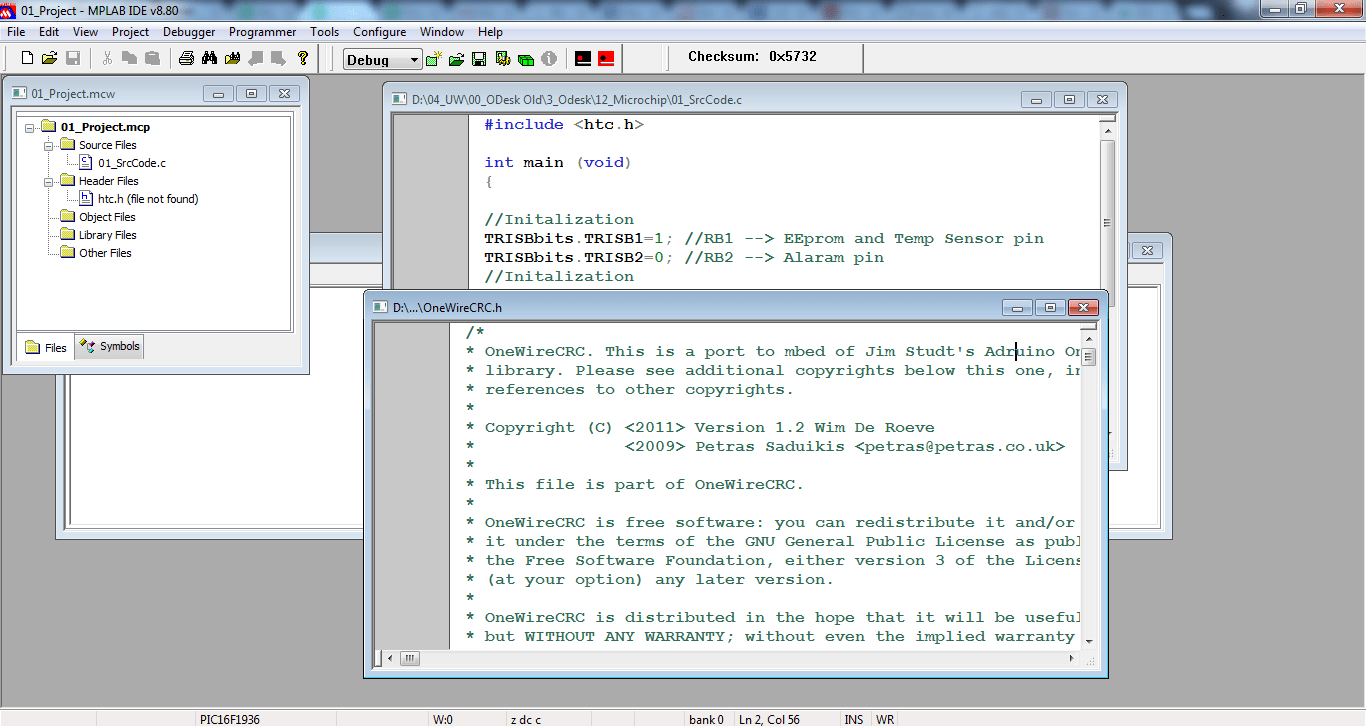Click the gray info circle toolbar icon
Image resolution: width=1366 pixels, height=726 pixels.
(x=549, y=60)
